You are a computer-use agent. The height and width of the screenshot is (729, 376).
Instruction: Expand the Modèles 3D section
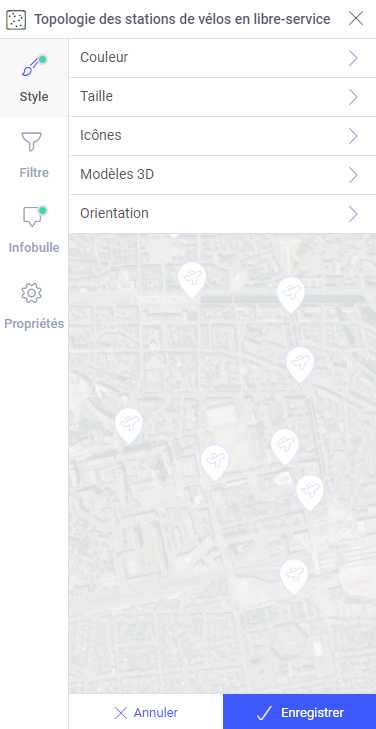[223, 175]
